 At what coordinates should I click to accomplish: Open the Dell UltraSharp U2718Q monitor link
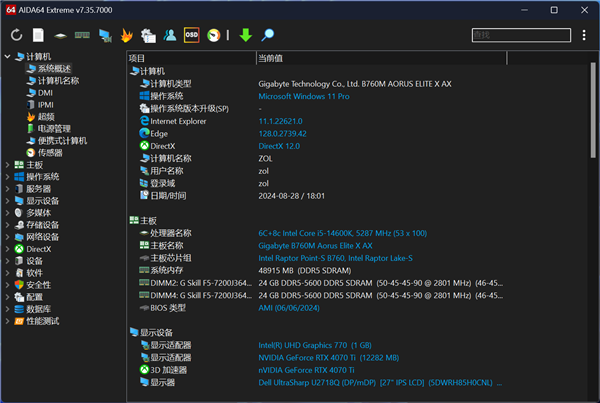click(x=380, y=383)
